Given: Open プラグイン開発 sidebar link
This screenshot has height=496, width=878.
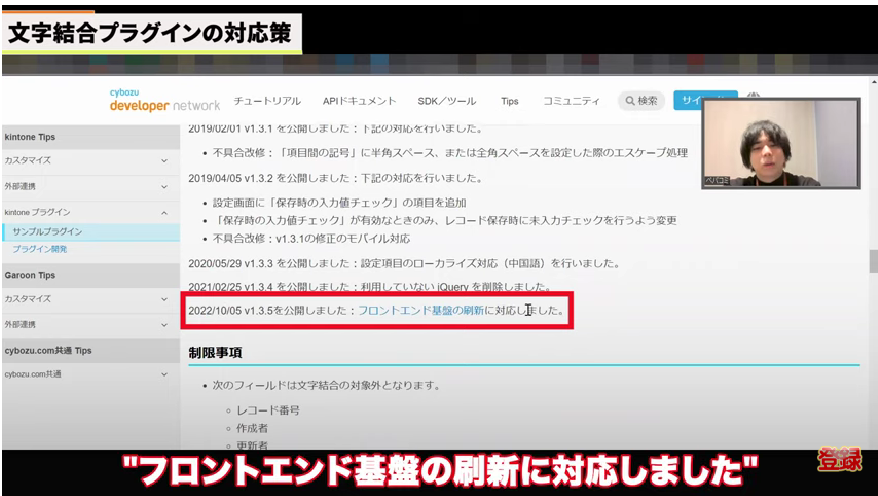Looking at the screenshot, I should coord(40,249).
